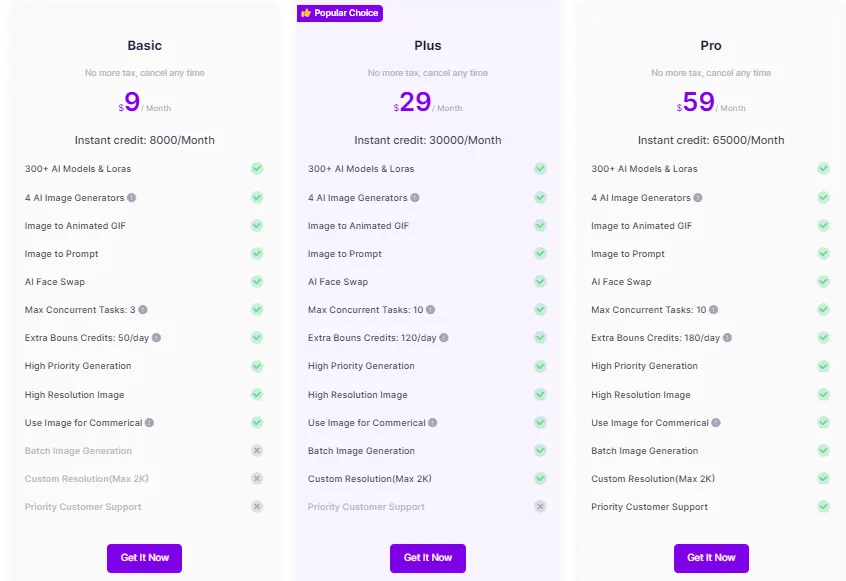Click info icon next to Pro 4 AI Image Generators
This screenshot has height=581, width=846.
[698, 198]
